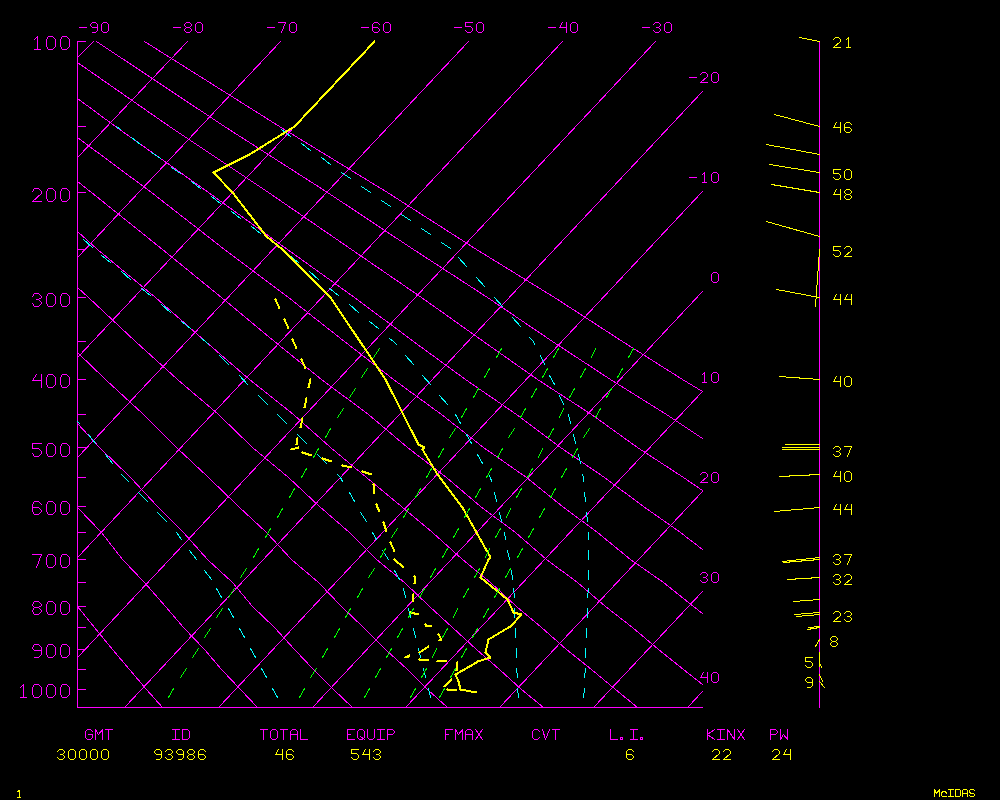Click the wind speed value 52

[842, 252]
